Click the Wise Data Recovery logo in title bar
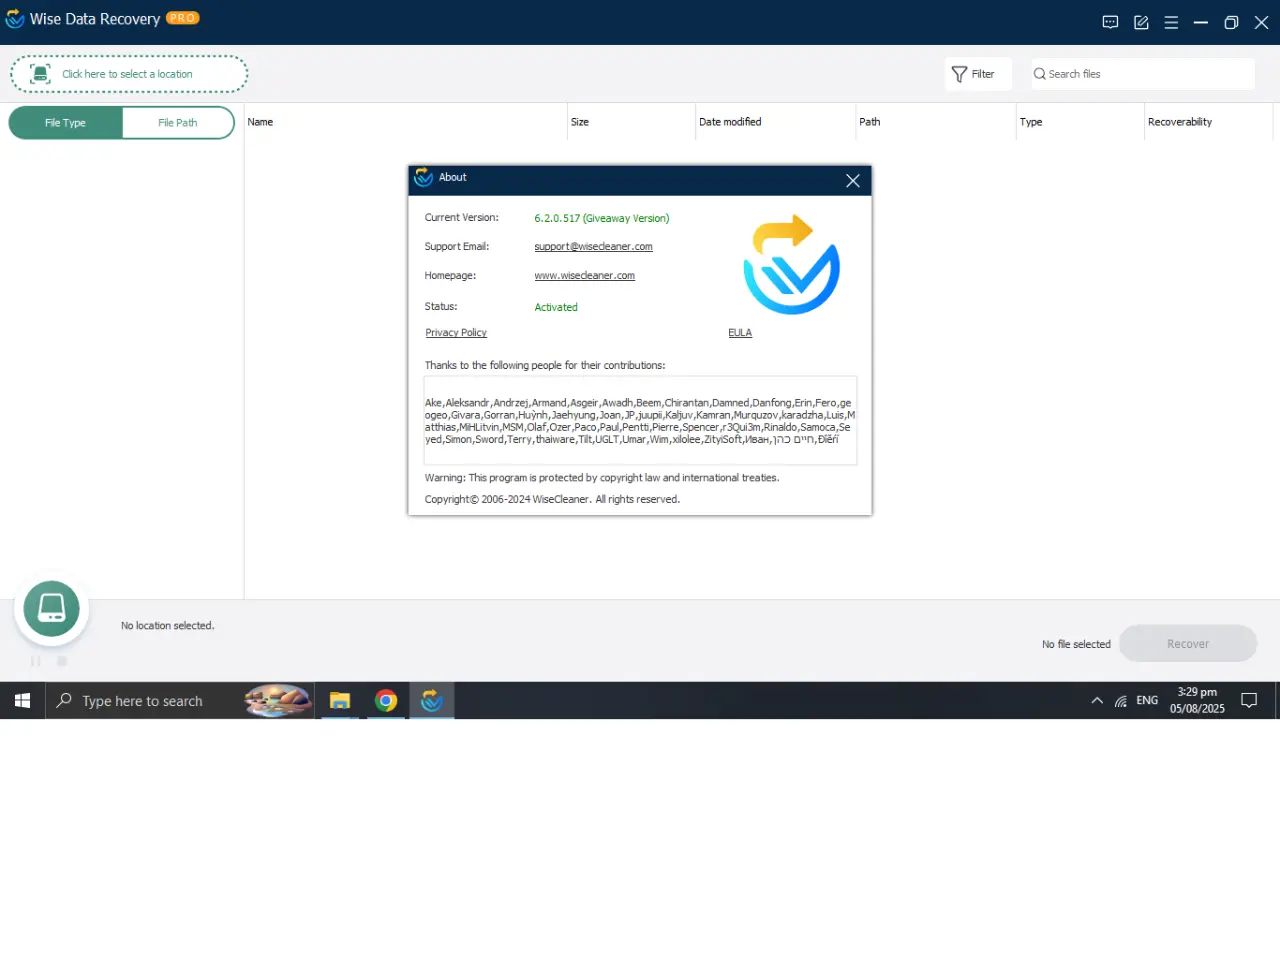1280x972 pixels. [x=15, y=19]
